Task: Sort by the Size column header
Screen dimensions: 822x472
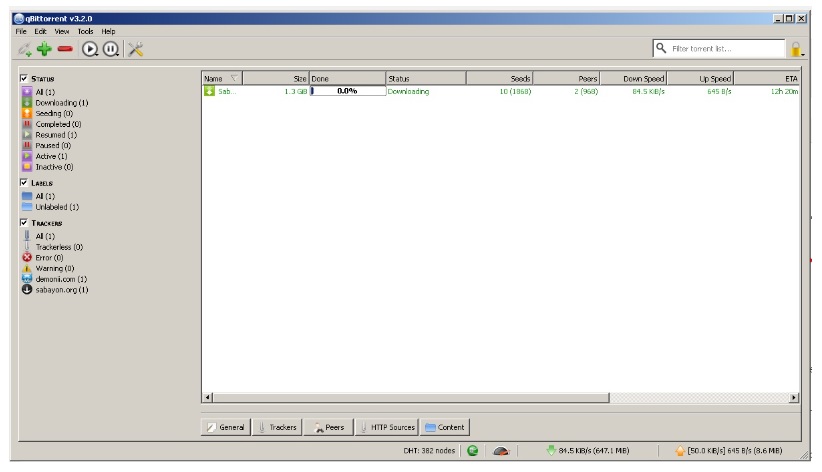Action: (276, 78)
